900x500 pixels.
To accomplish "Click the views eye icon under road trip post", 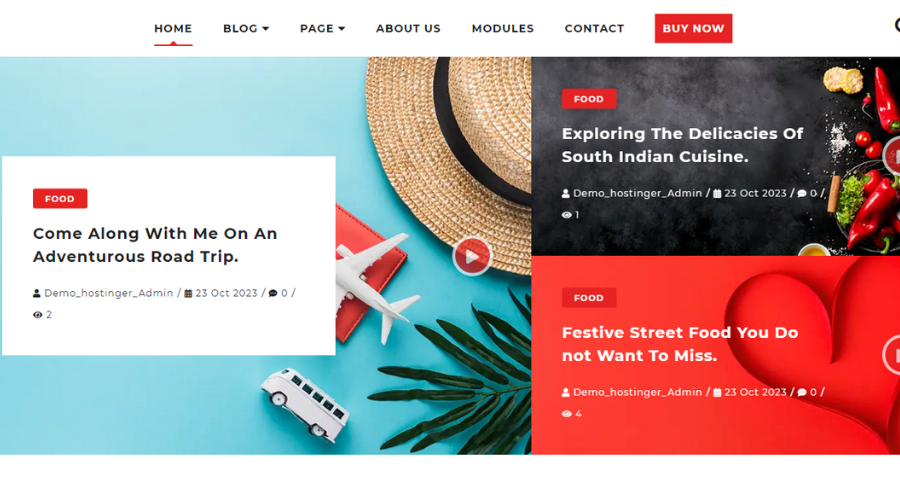I will tap(37, 315).
